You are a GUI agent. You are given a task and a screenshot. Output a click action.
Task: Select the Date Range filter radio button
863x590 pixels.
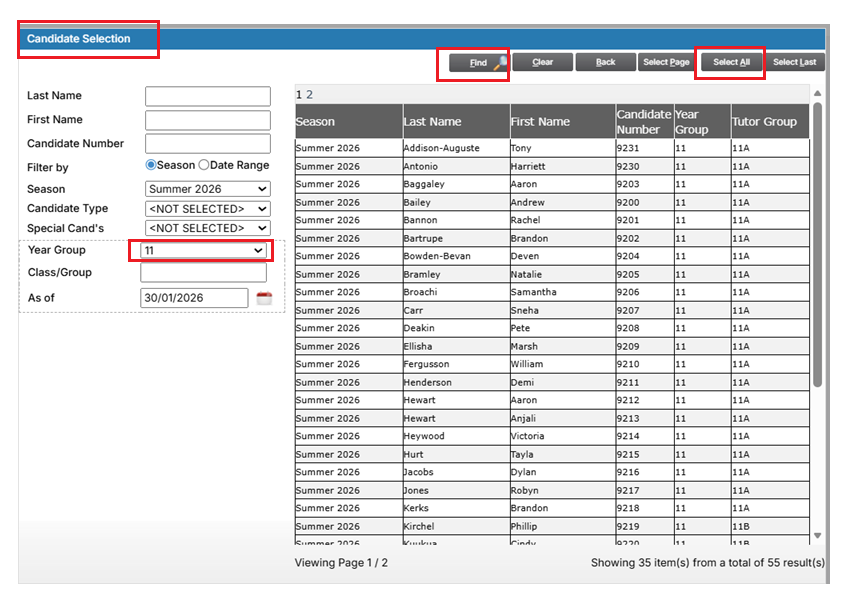coord(204,165)
